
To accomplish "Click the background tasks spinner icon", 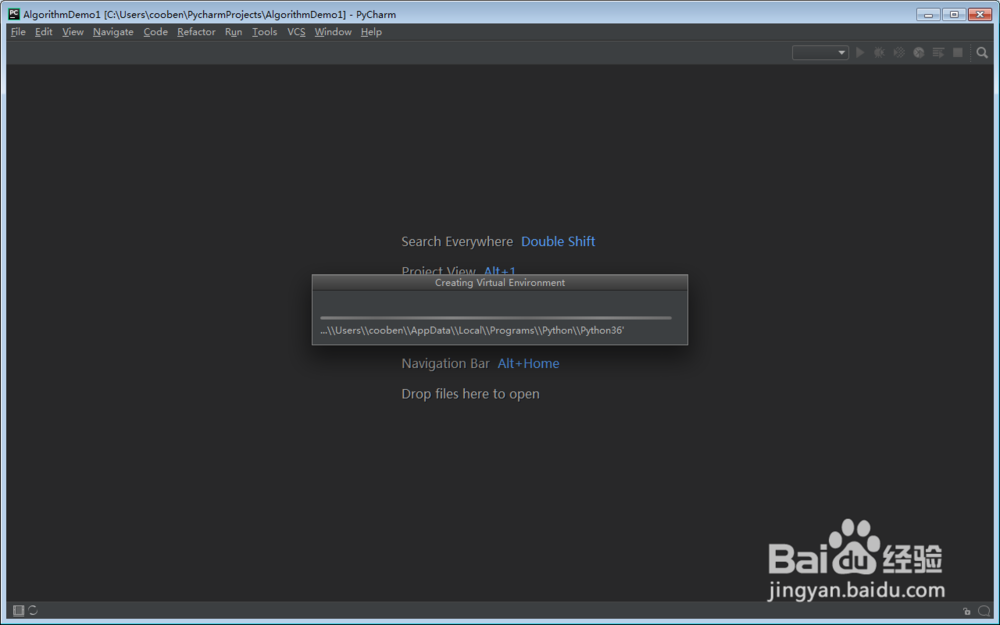I will point(33,611).
